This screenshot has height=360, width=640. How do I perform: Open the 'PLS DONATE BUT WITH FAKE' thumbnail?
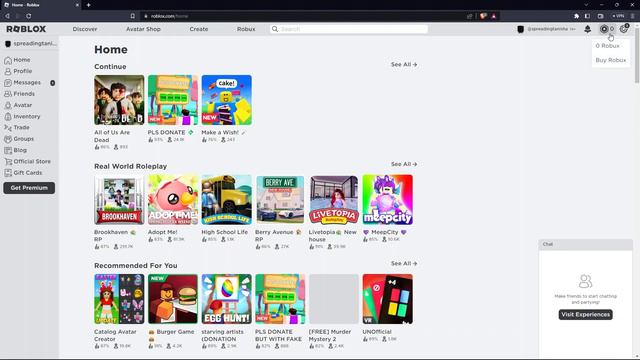[x=280, y=299]
